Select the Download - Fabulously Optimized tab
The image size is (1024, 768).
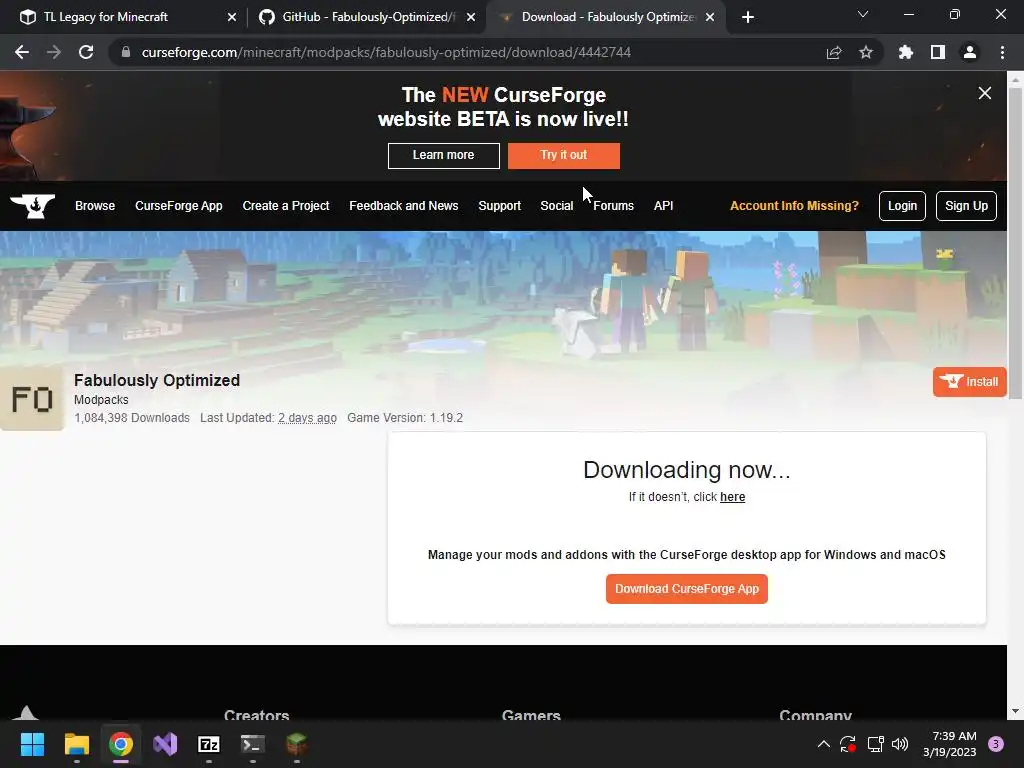point(607,17)
